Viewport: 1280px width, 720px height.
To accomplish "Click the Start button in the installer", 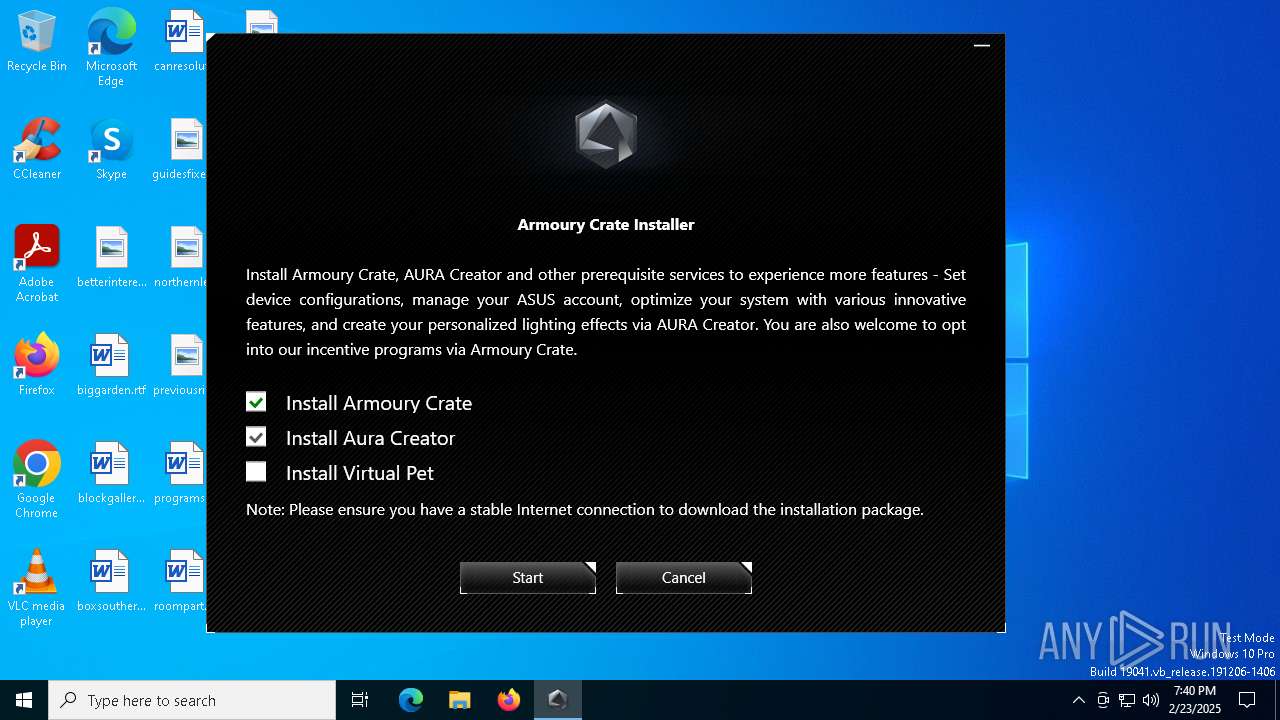I will point(528,578).
